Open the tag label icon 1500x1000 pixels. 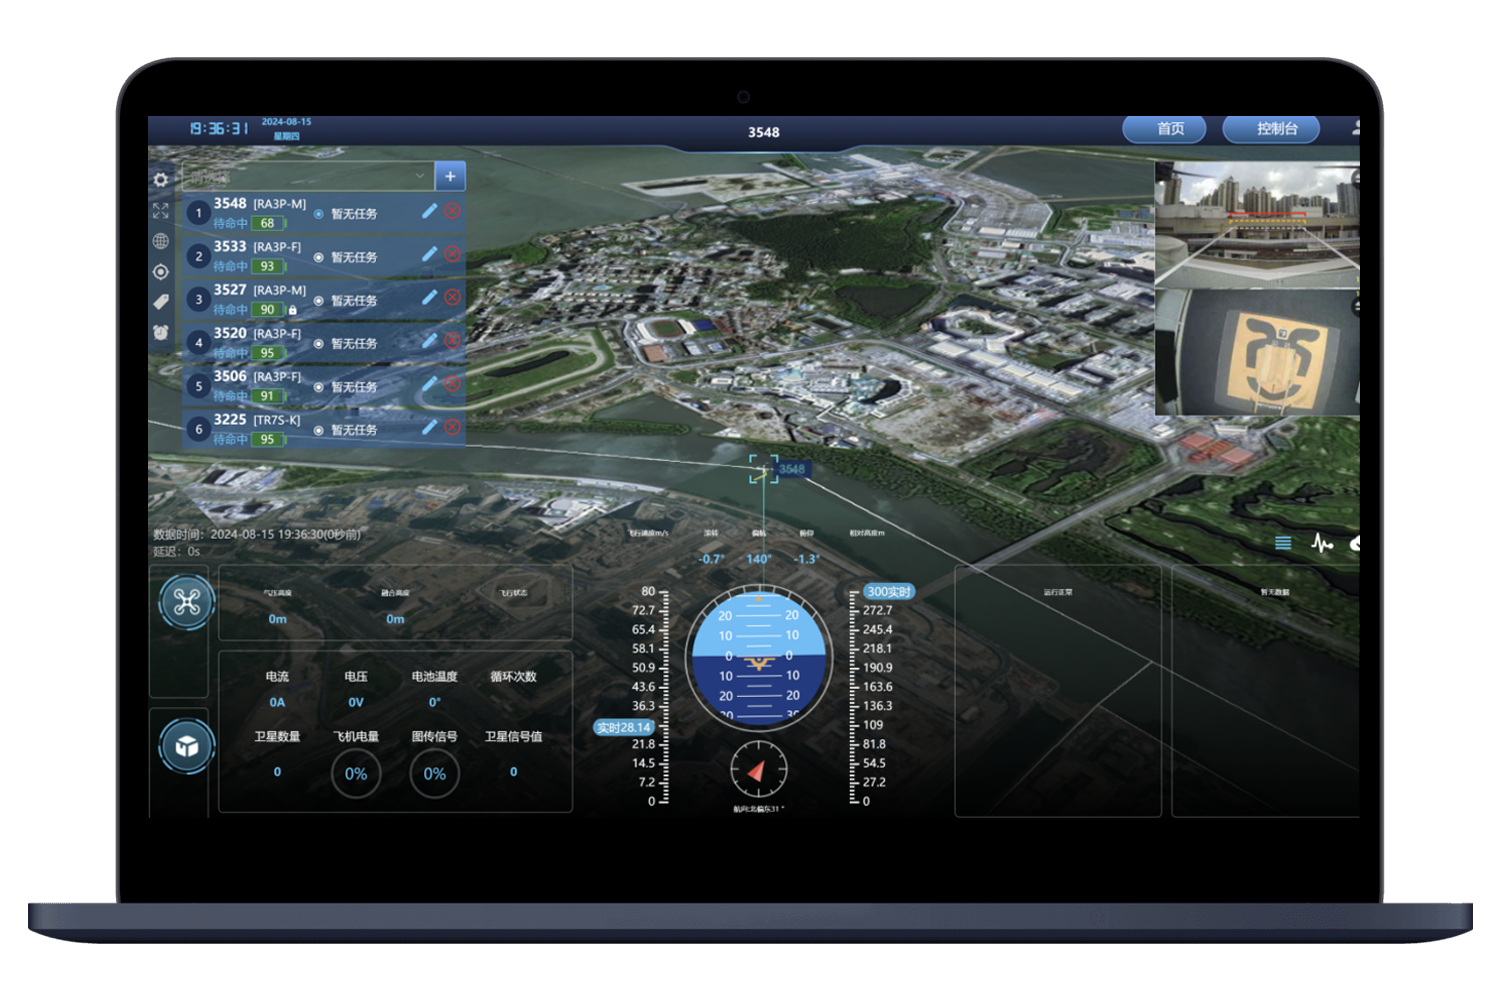coord(161,302)
